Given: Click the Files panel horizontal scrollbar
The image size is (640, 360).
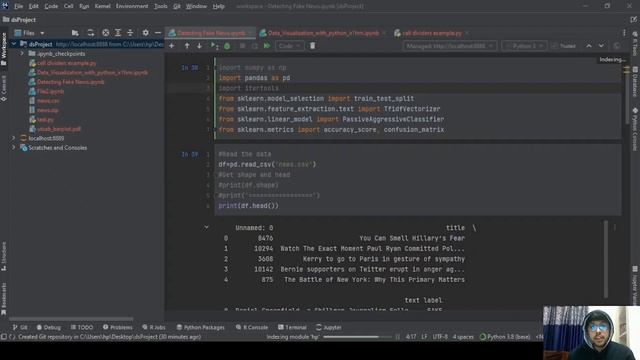Looking at the screenshot, I should coord(71,318).
